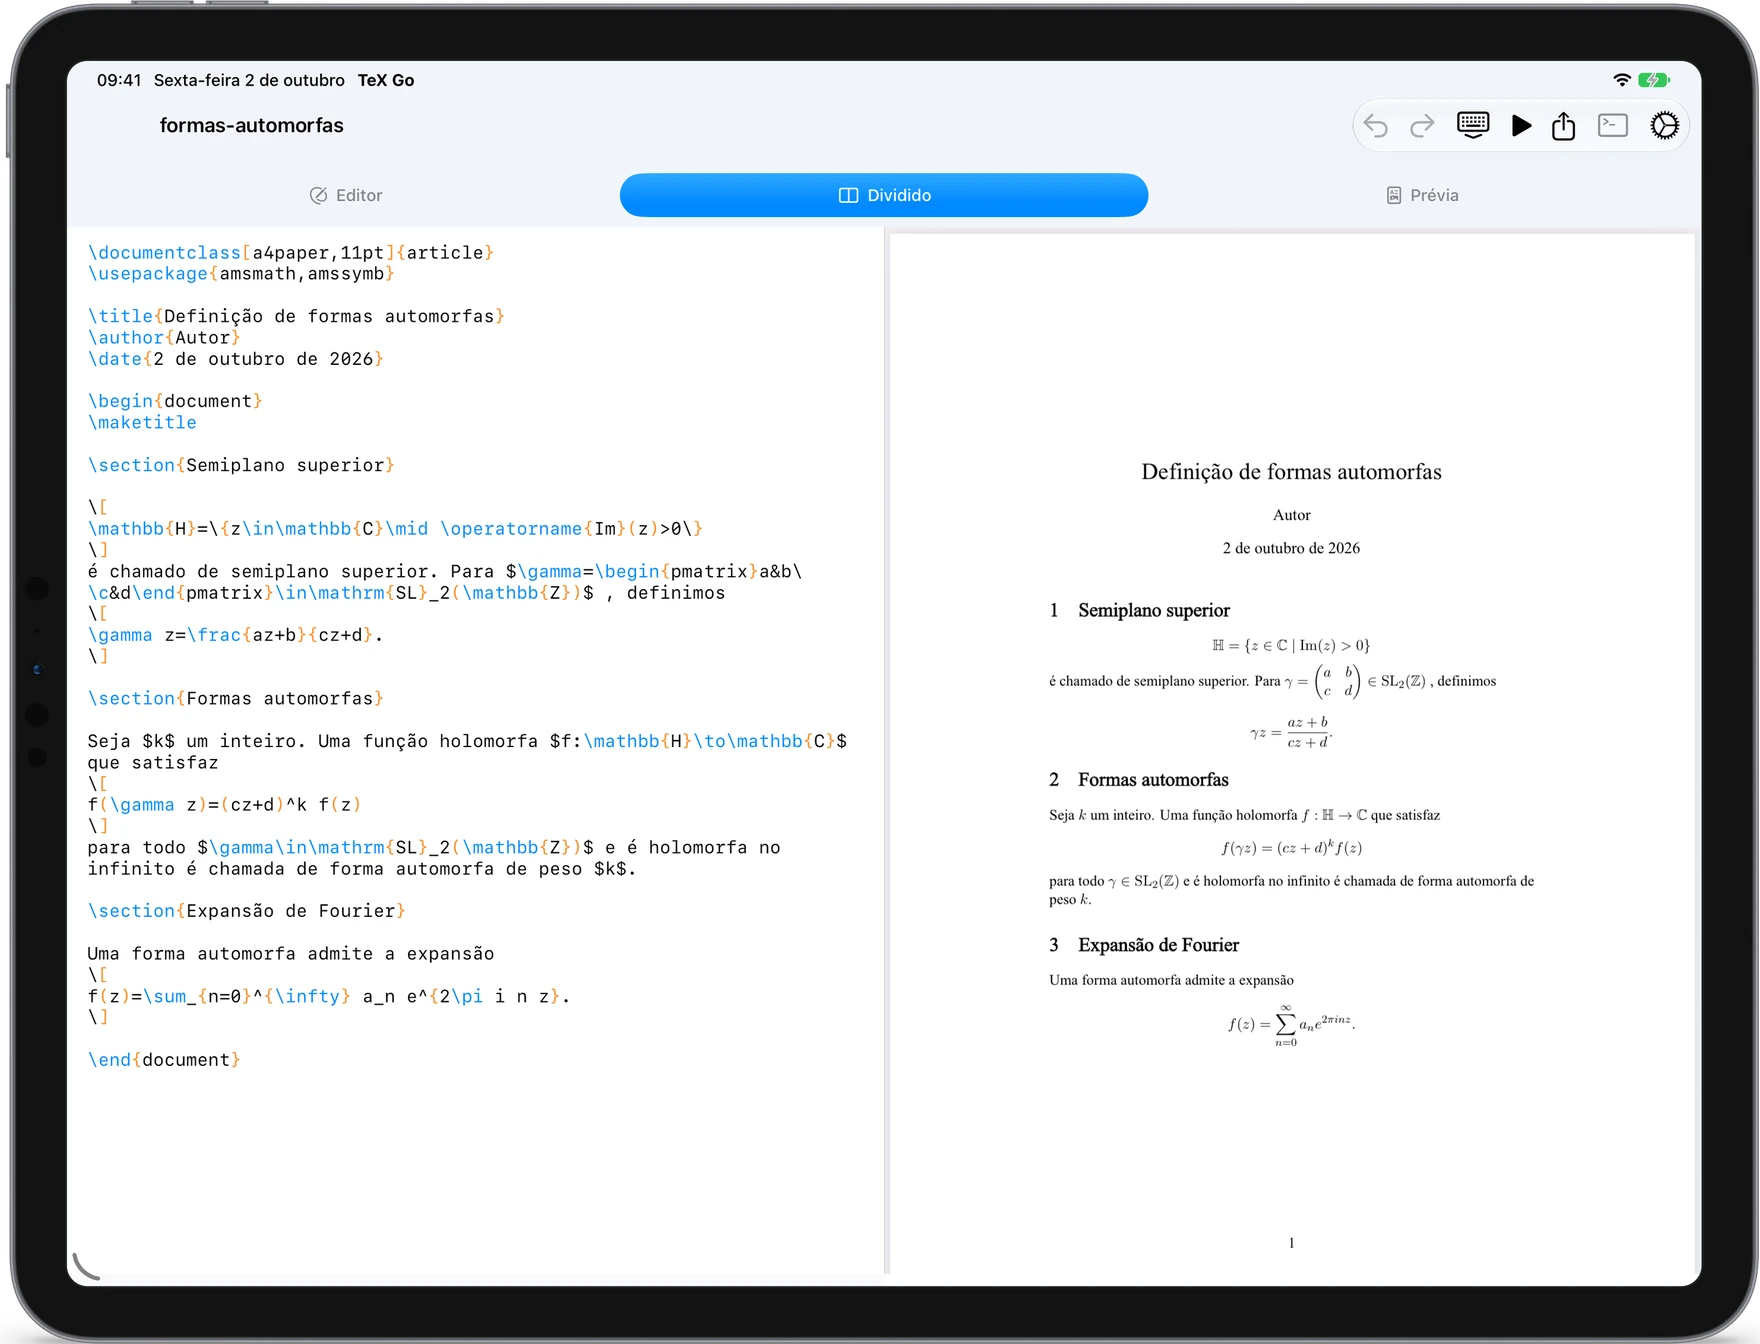Check the Wi-Fi status icon

pyautogui.click(x=1622, y=80)
